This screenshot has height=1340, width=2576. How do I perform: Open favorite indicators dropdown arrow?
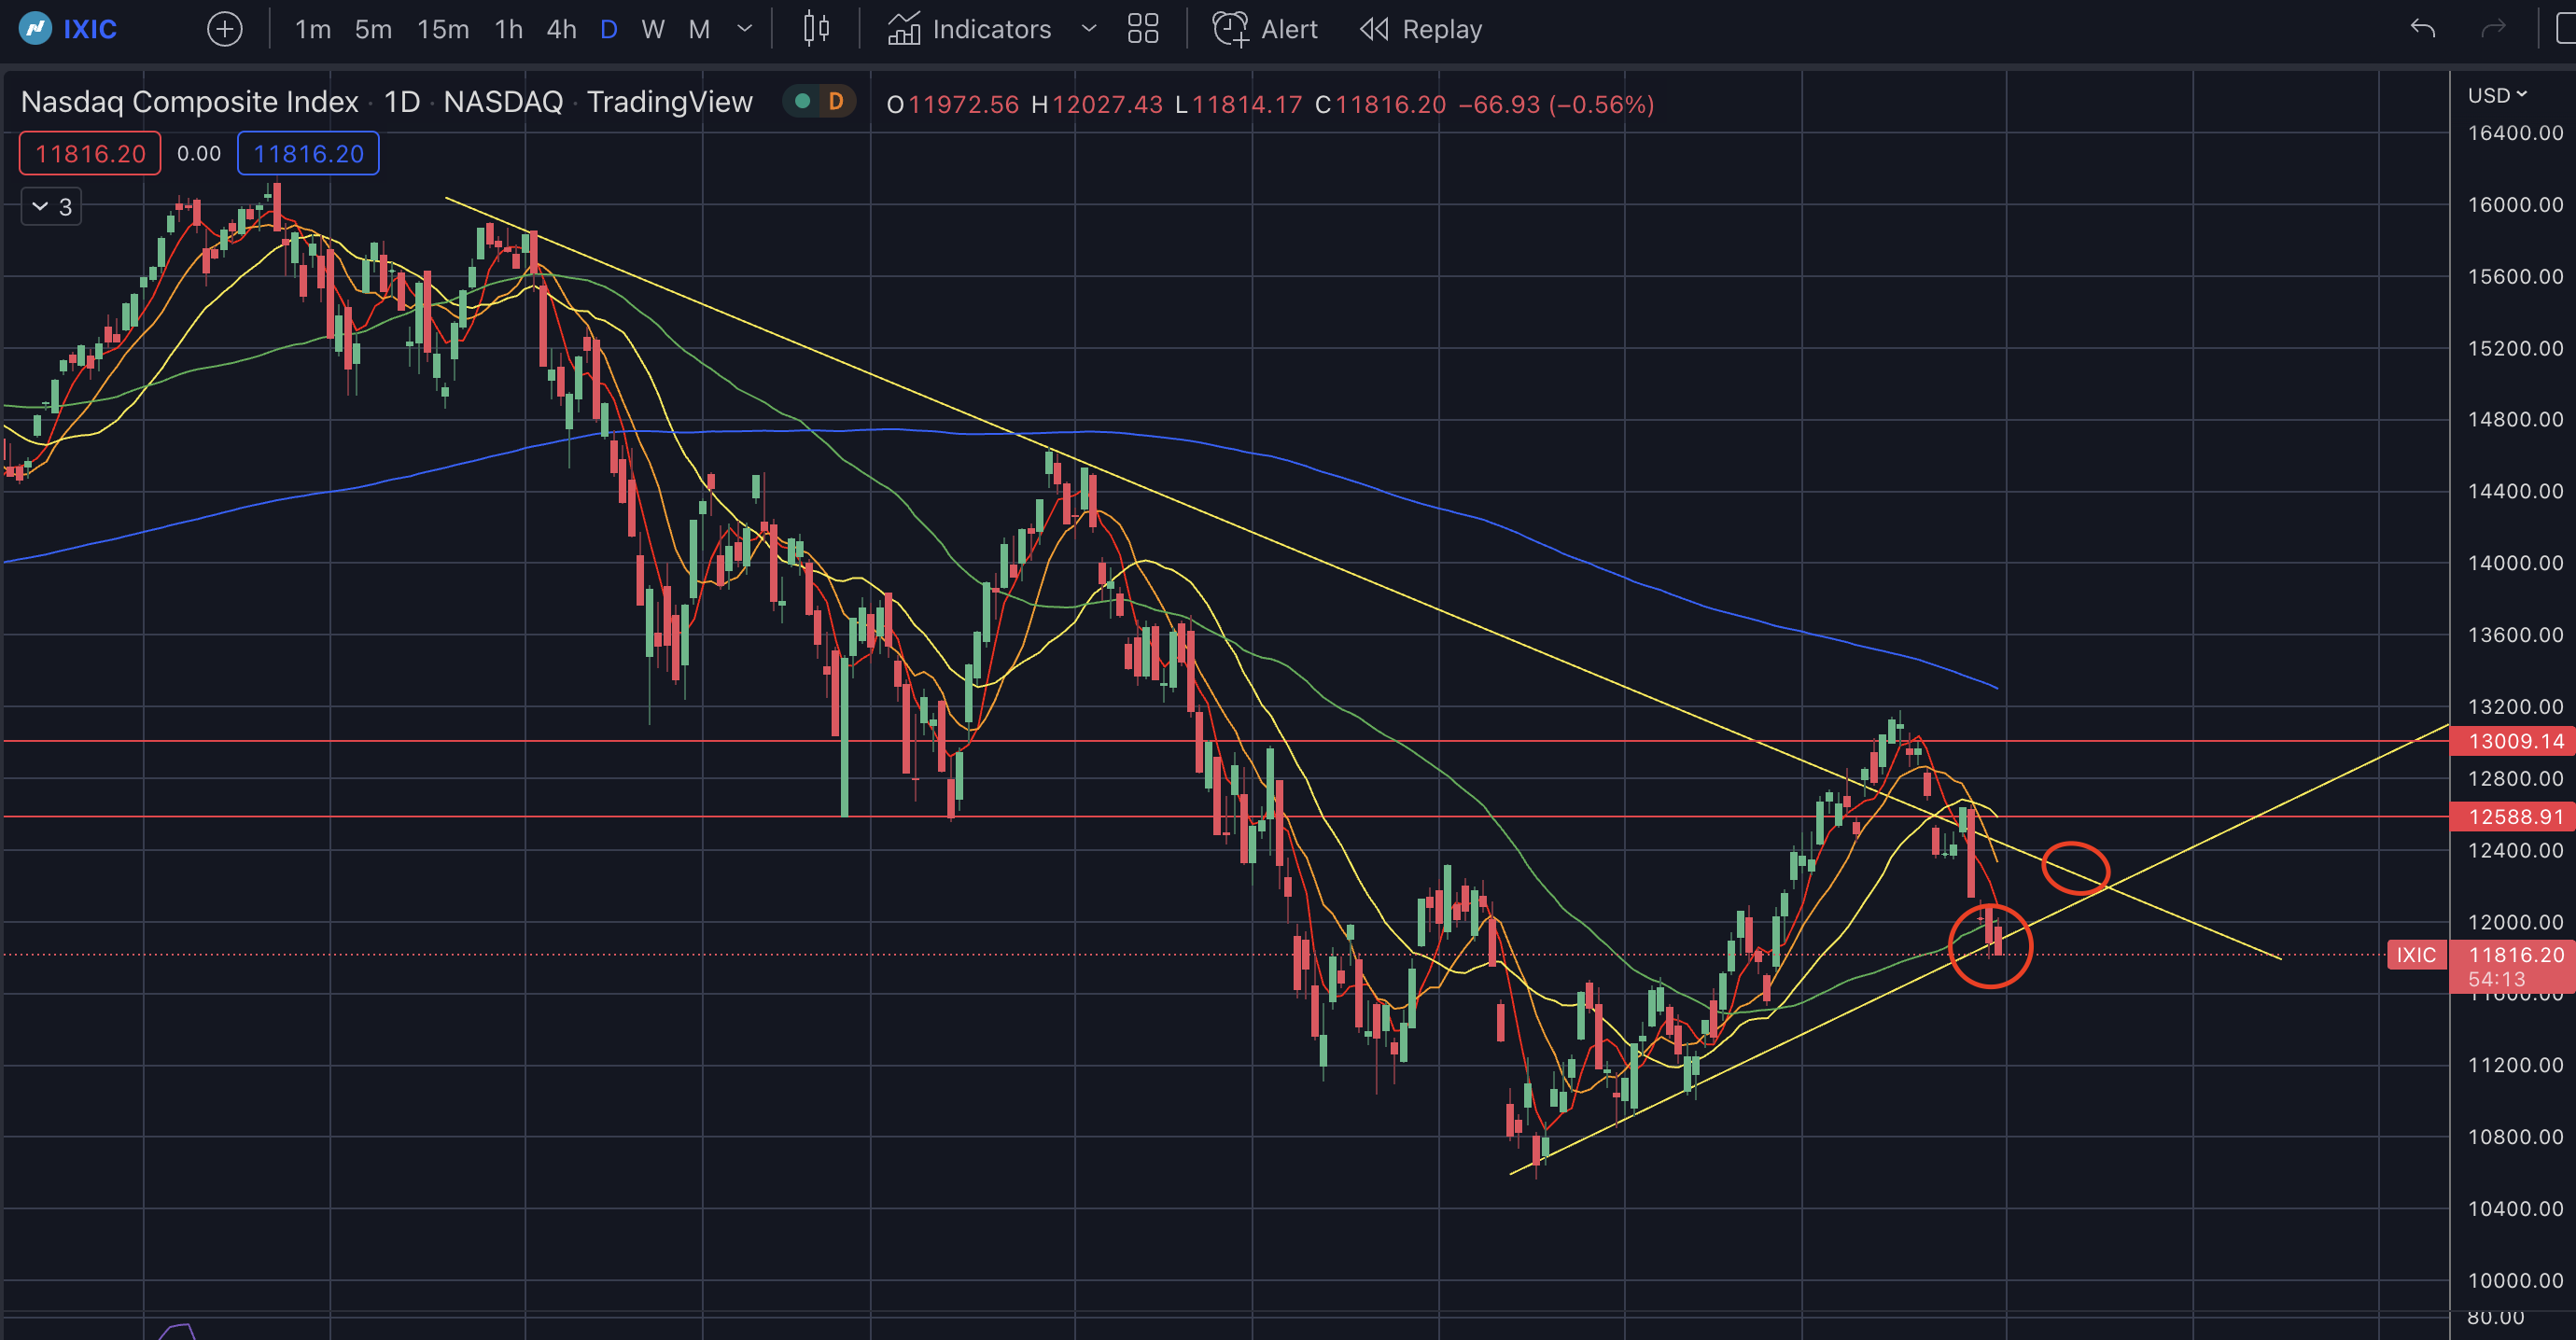[x=1089, y=29]
